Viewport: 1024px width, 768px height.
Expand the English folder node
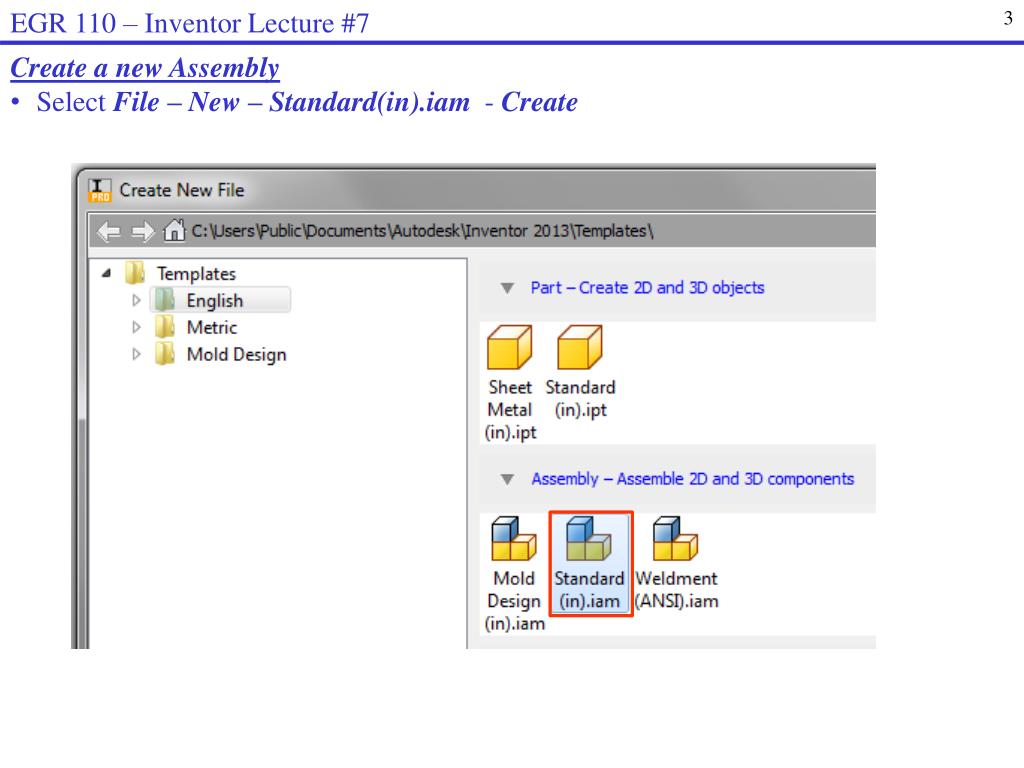point(136,300)
